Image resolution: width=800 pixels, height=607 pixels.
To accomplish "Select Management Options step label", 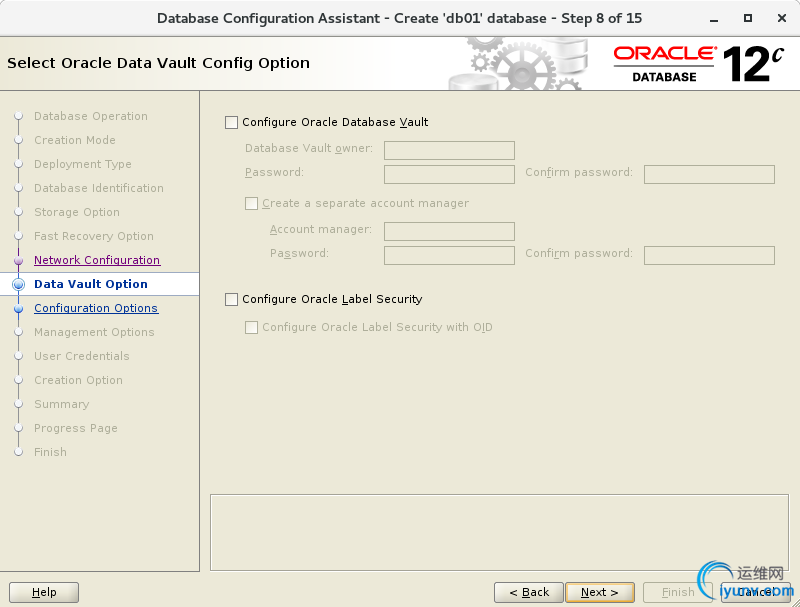I will pyautogui.click(x=94, y=332).
